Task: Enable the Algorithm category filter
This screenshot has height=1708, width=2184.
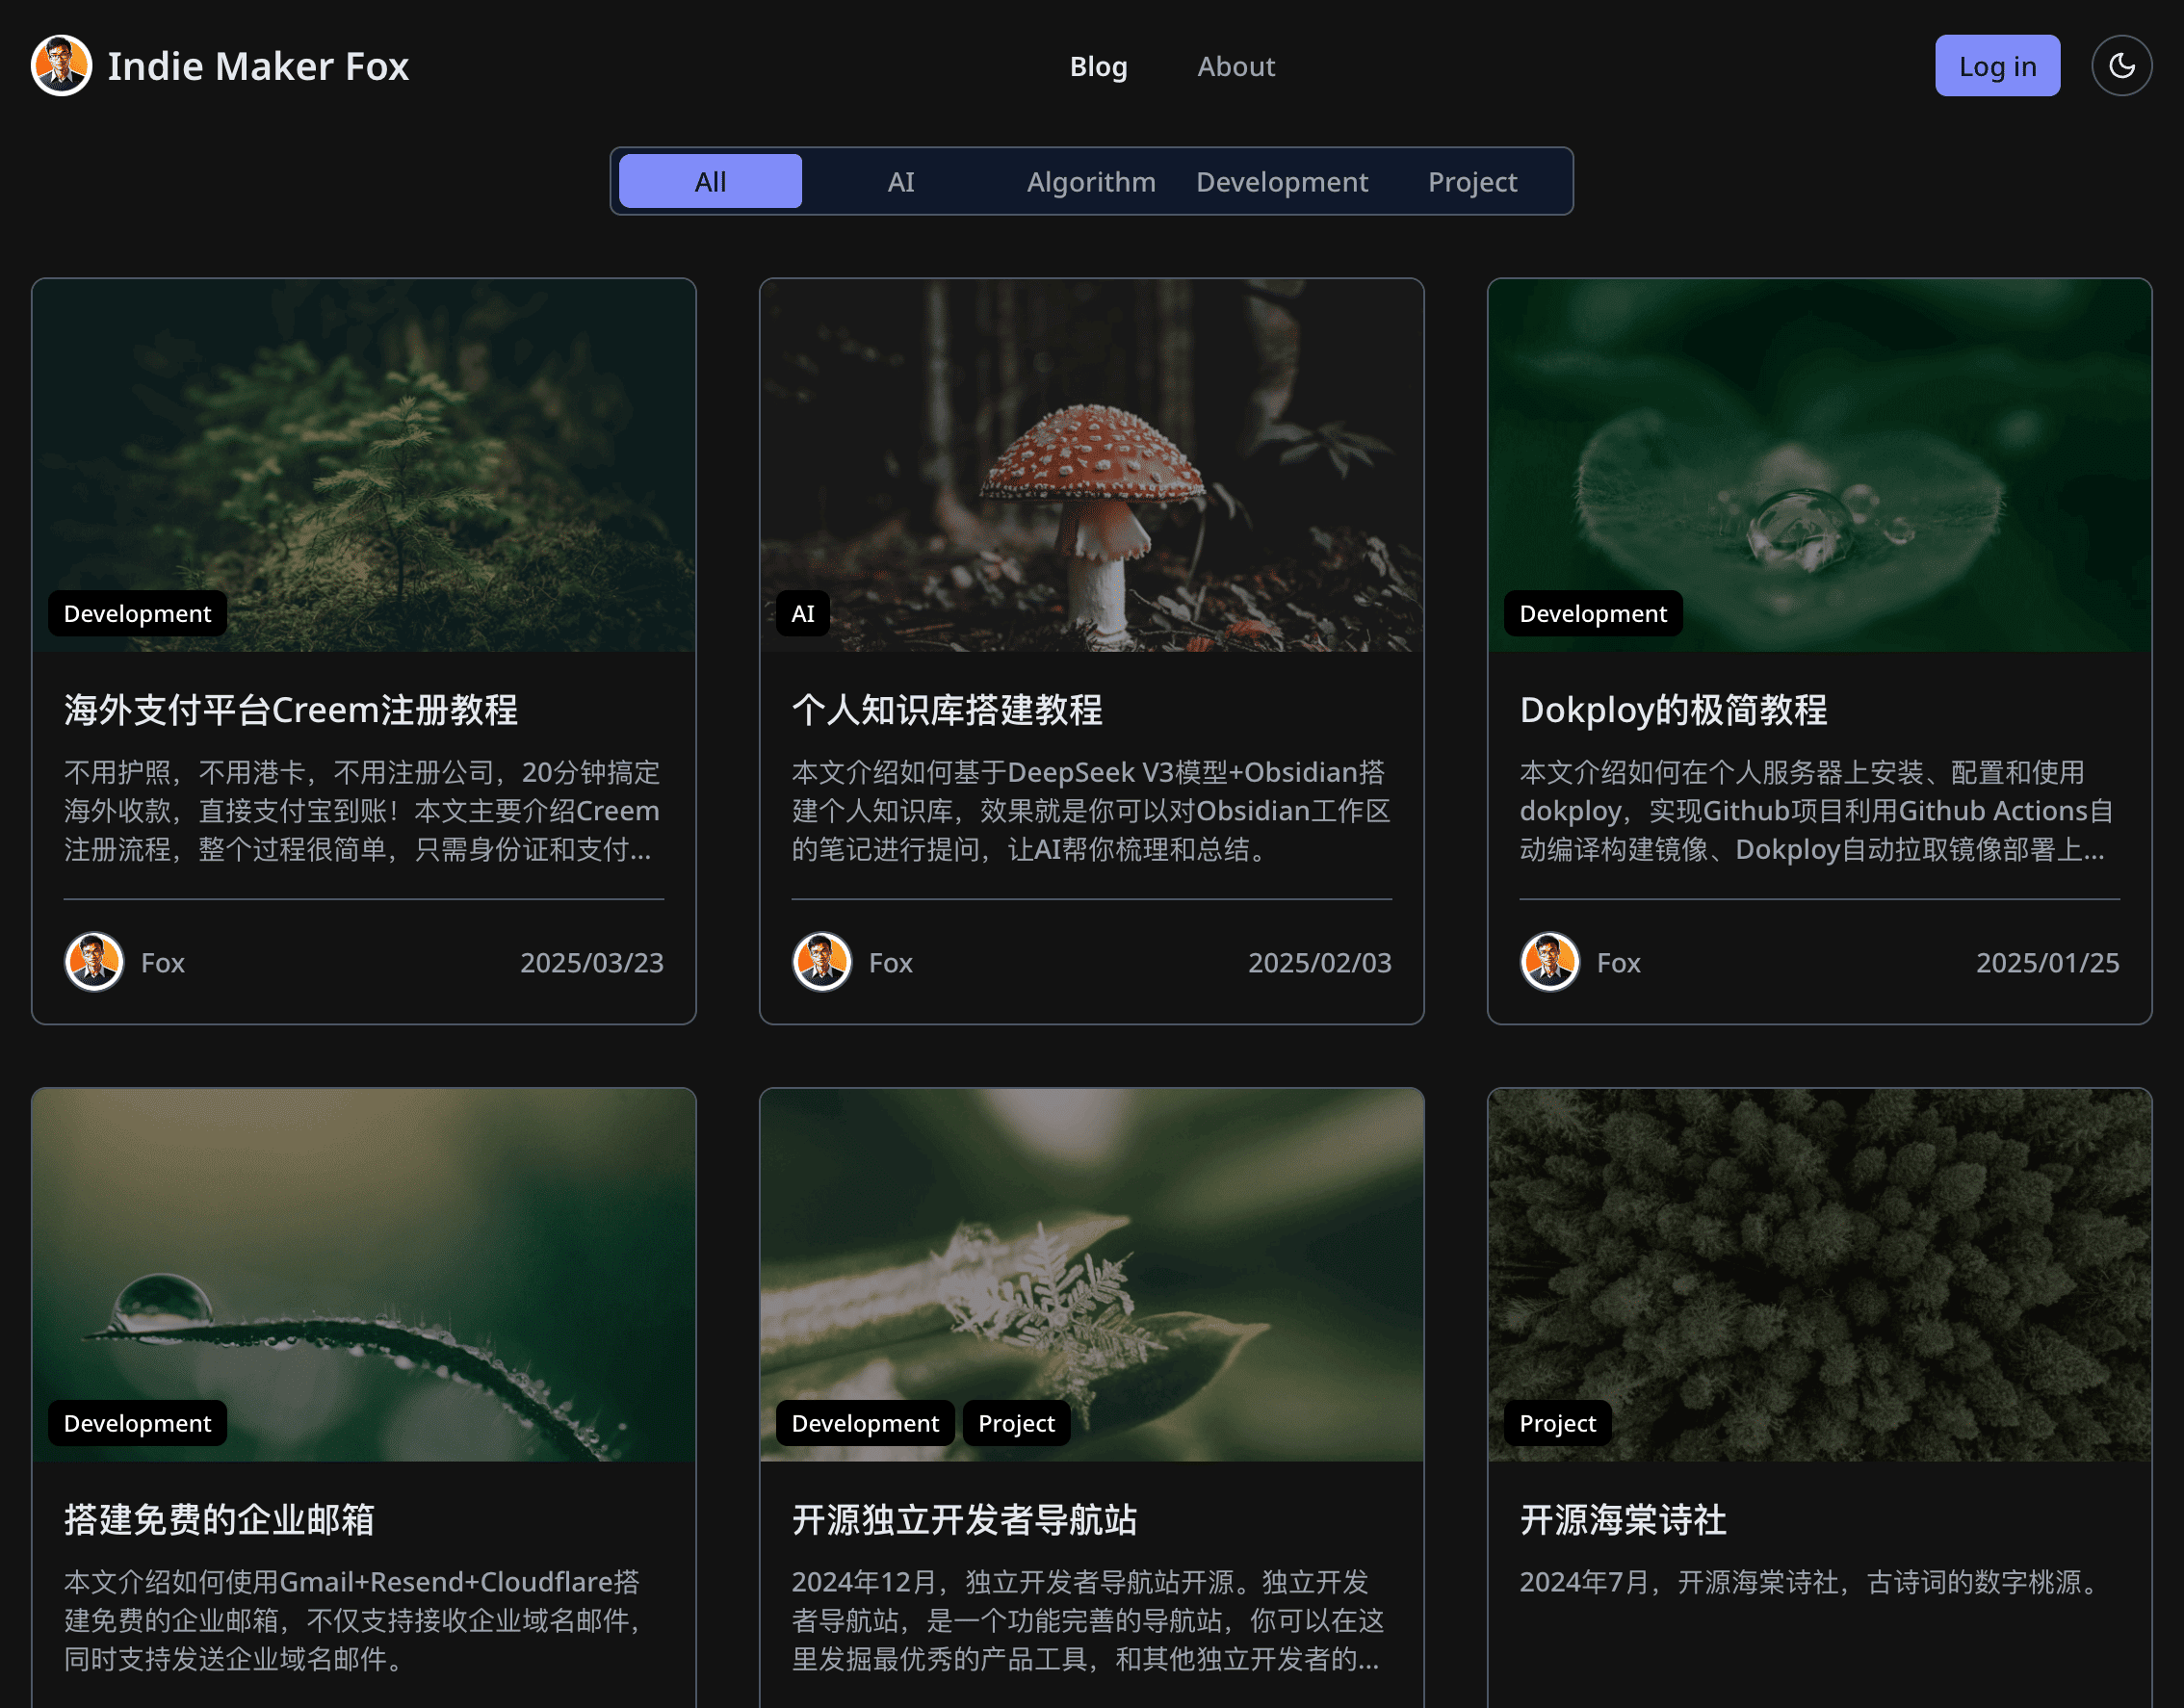Action: pos(1090,181)
